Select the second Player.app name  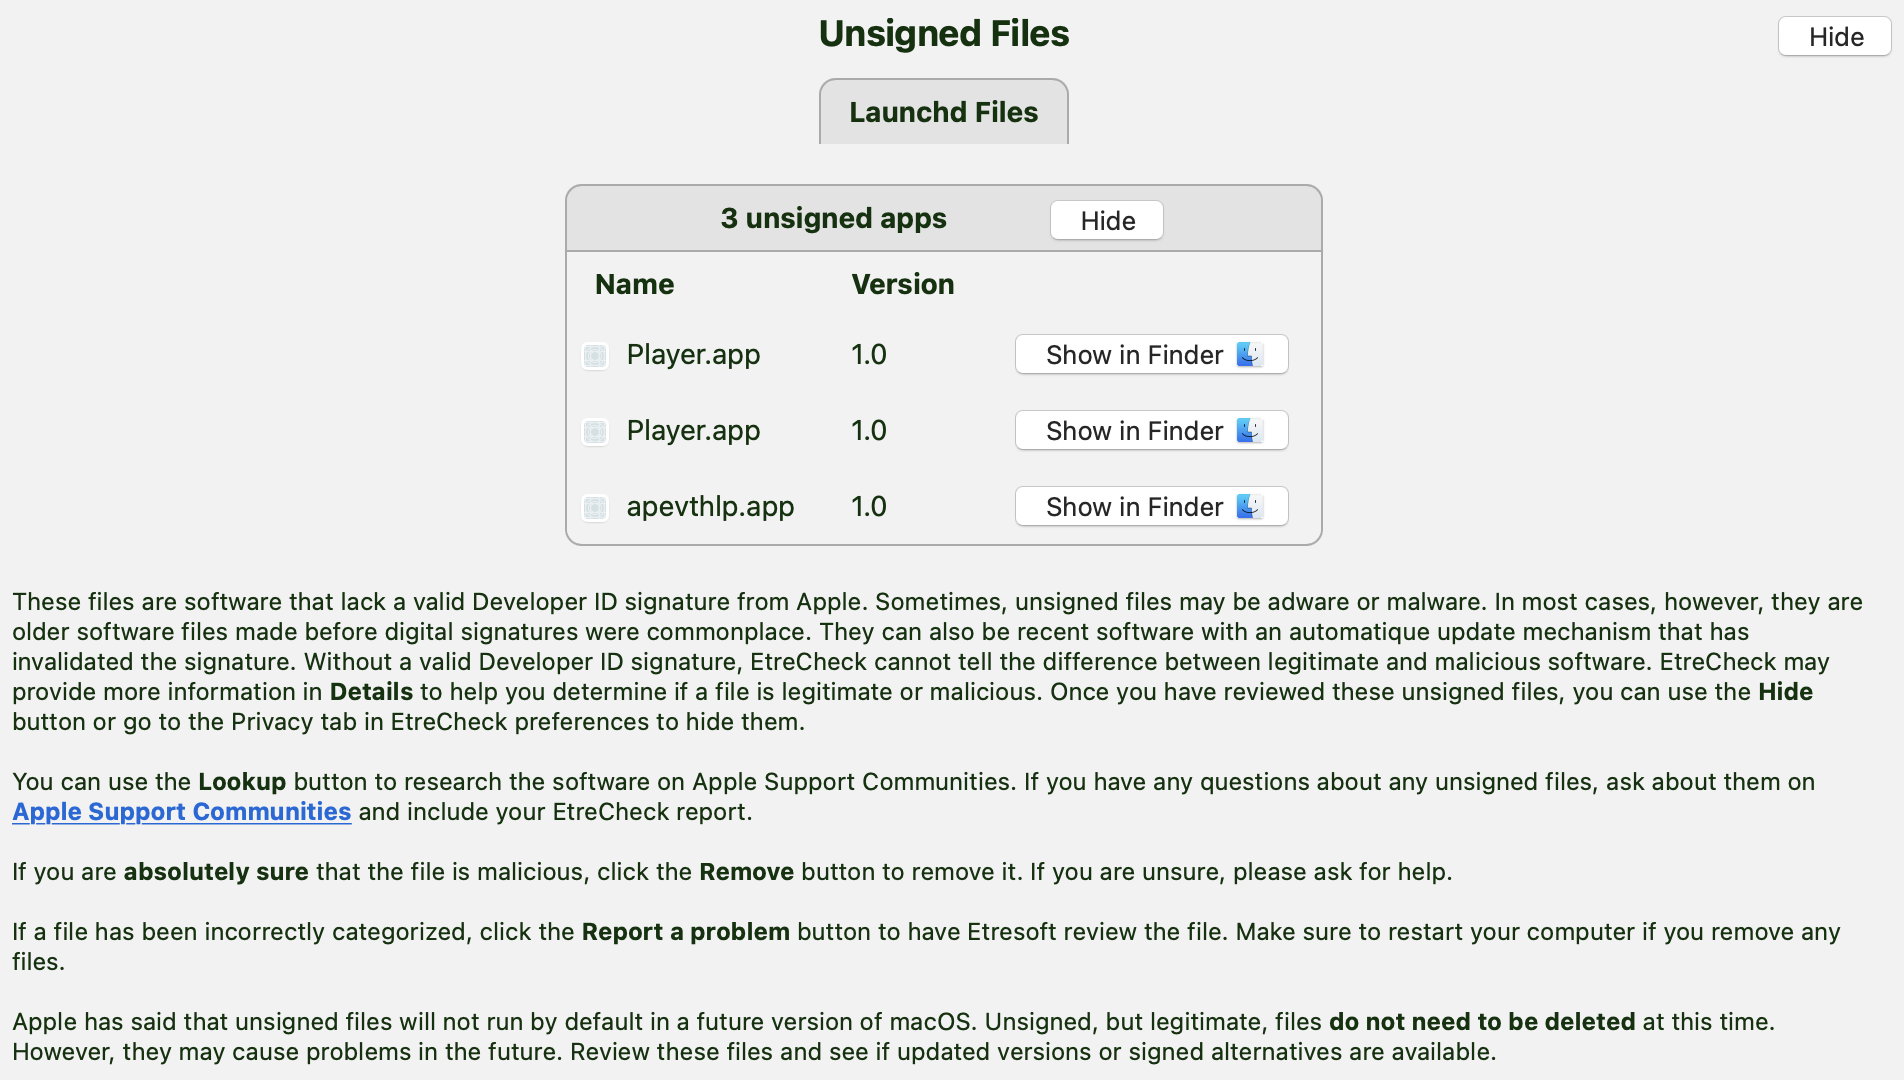693,431
